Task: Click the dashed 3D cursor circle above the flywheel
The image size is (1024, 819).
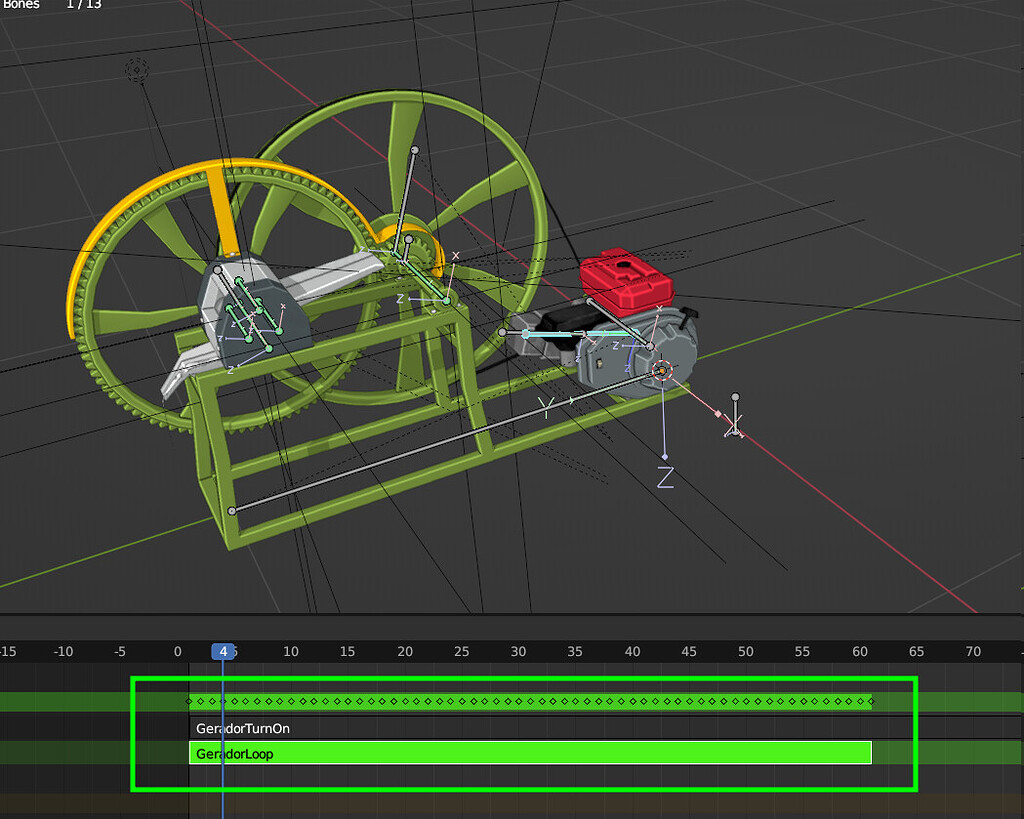Action: click(135, 70)
